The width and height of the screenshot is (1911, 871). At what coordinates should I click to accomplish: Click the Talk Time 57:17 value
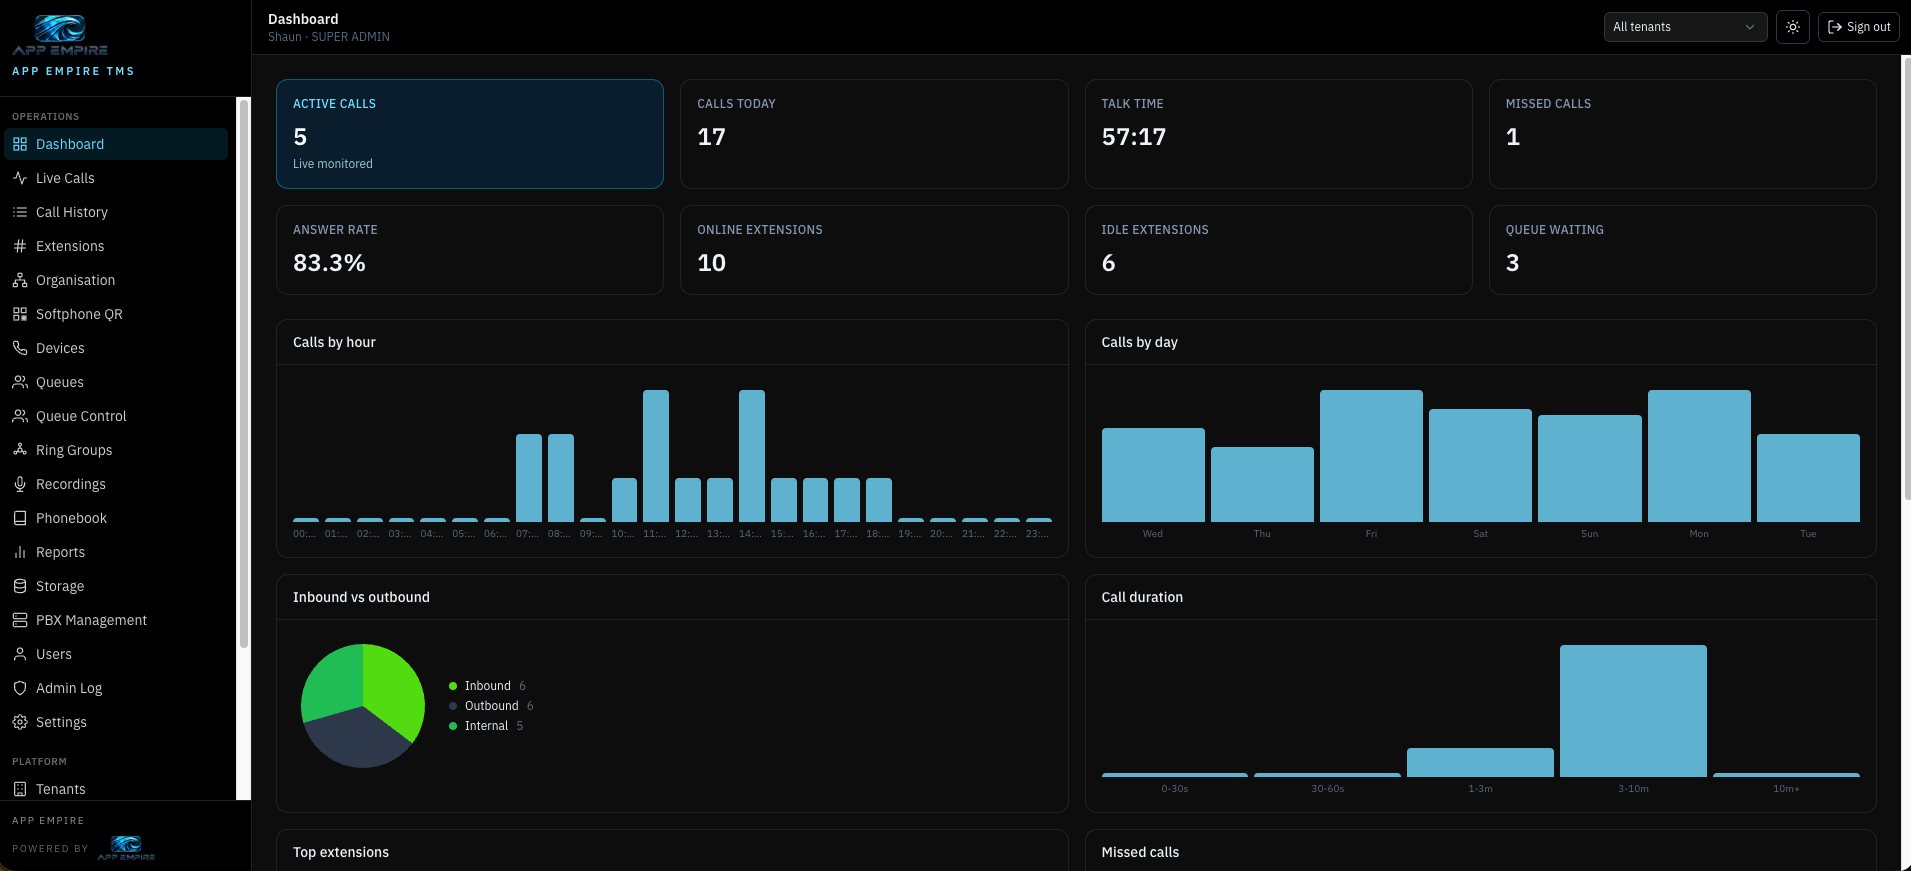(1134, 137)
